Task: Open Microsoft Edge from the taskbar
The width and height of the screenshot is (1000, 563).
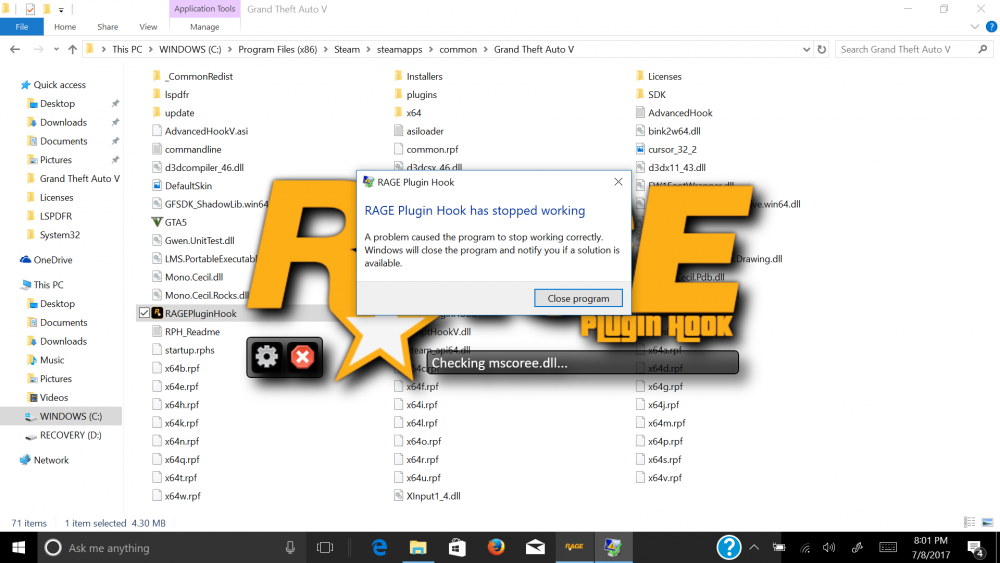Action: (379, 547)
